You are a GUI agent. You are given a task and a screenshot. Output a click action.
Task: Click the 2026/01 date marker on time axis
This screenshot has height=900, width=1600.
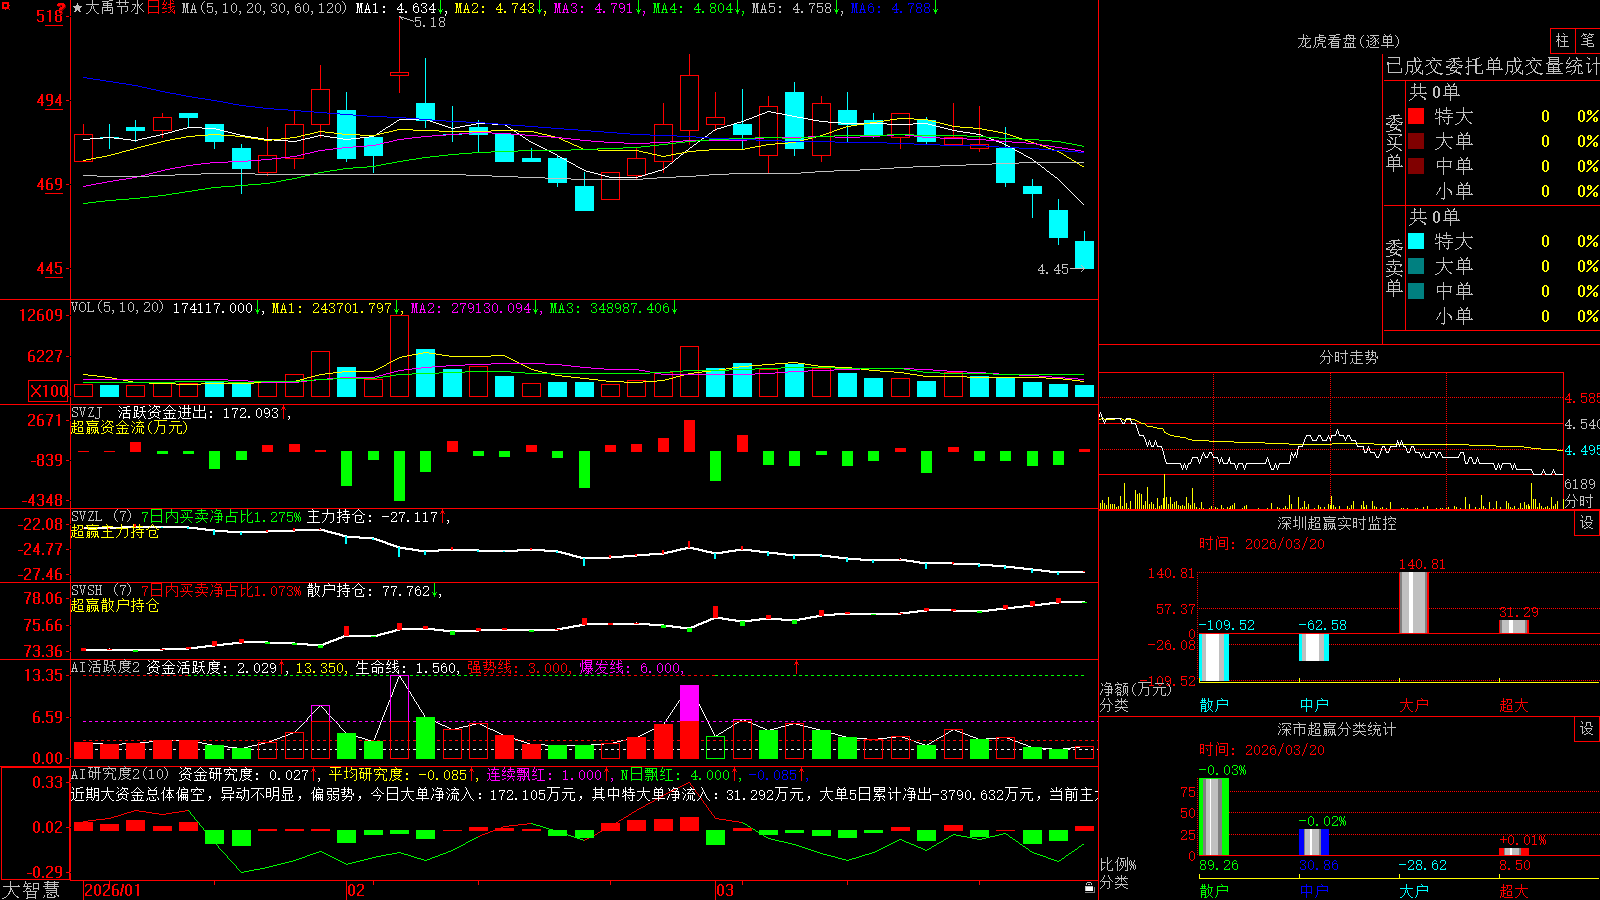click(112, 890)
